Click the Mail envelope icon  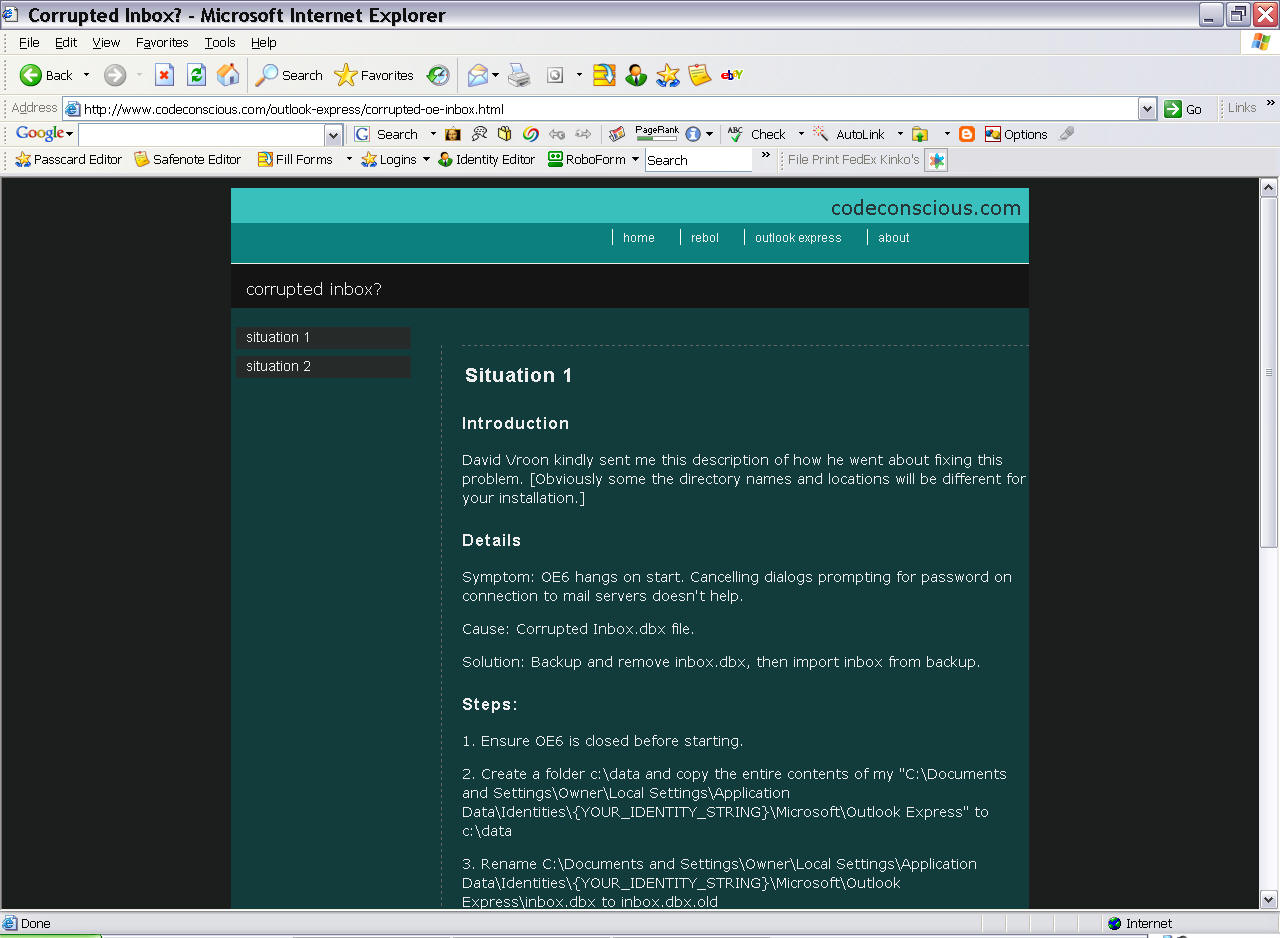[478, 75]
